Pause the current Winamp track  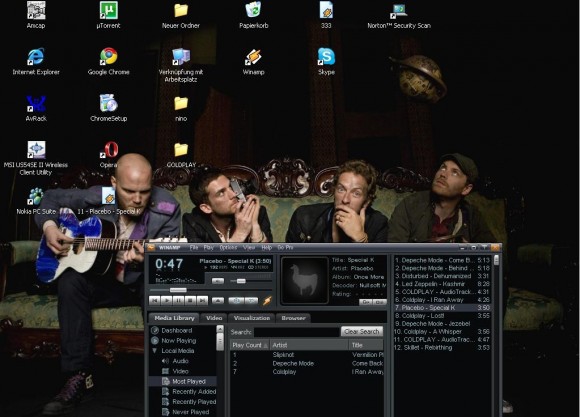(178, 300)
